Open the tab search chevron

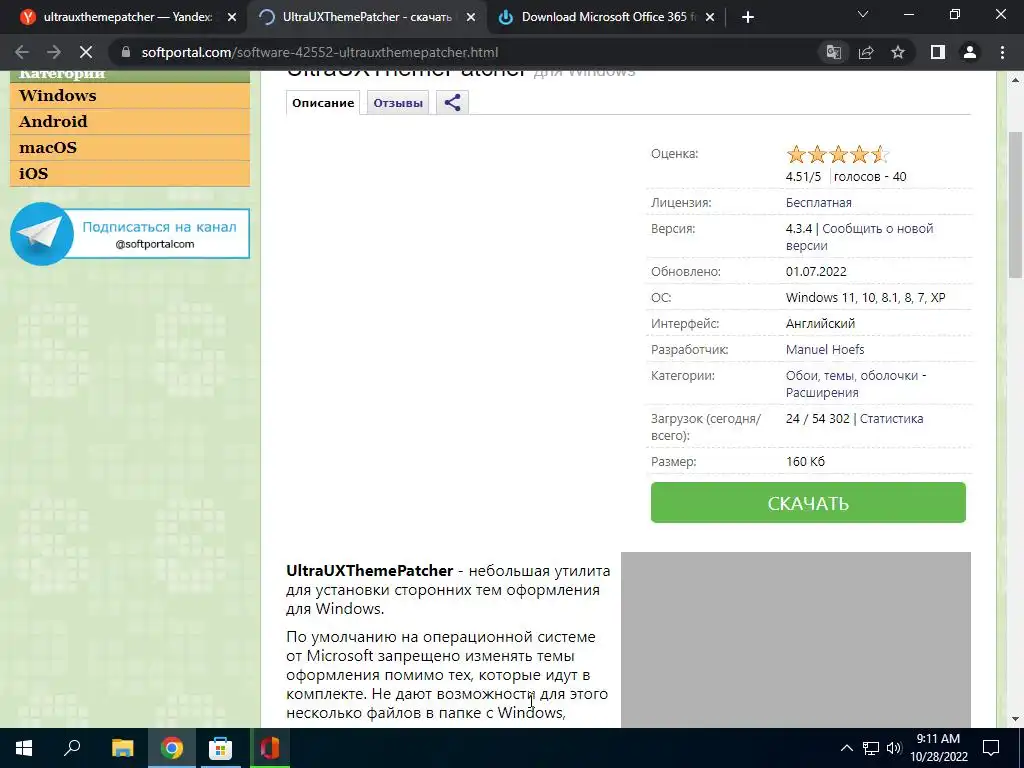coord(863,14)
